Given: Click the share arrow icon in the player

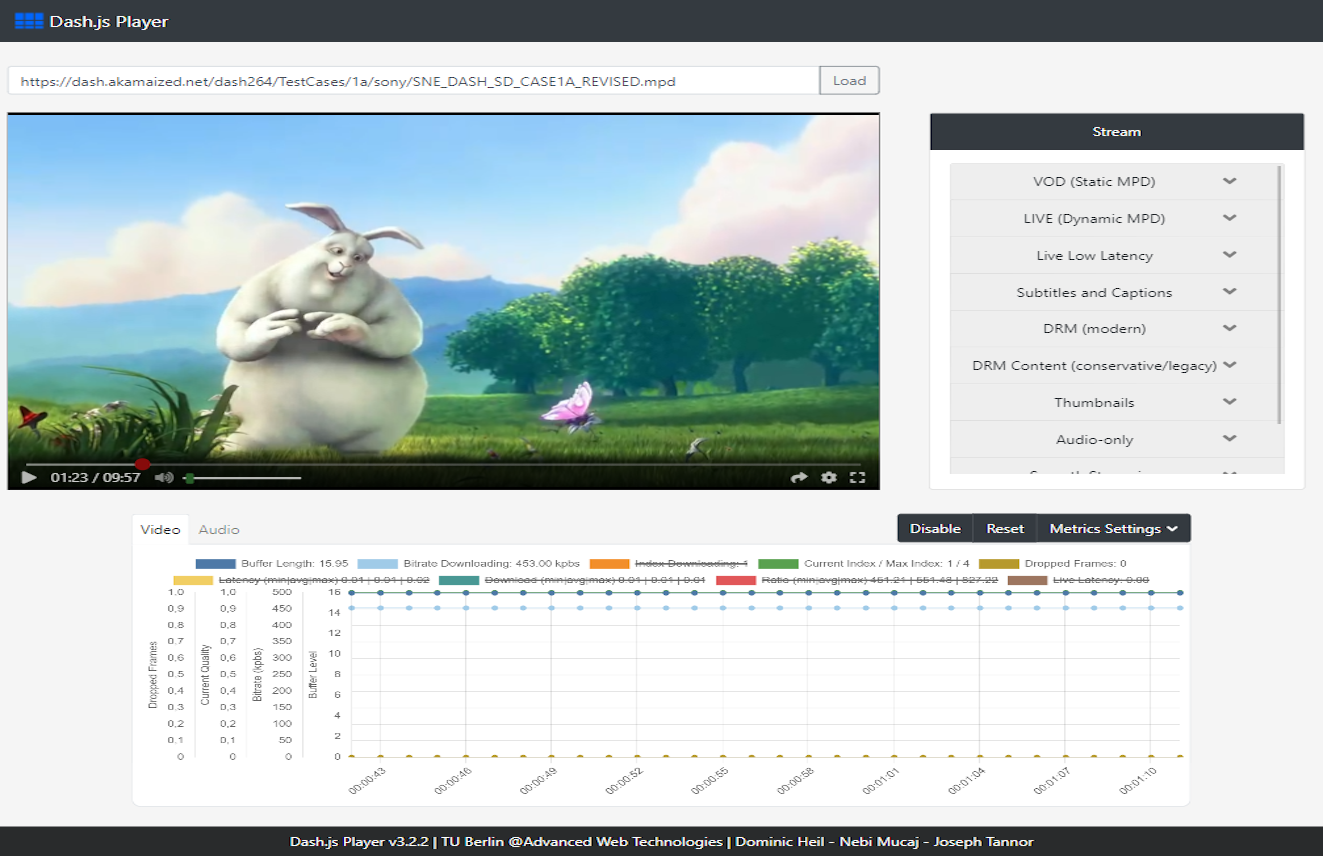Looking at the screenshot, I should point(799,478).
